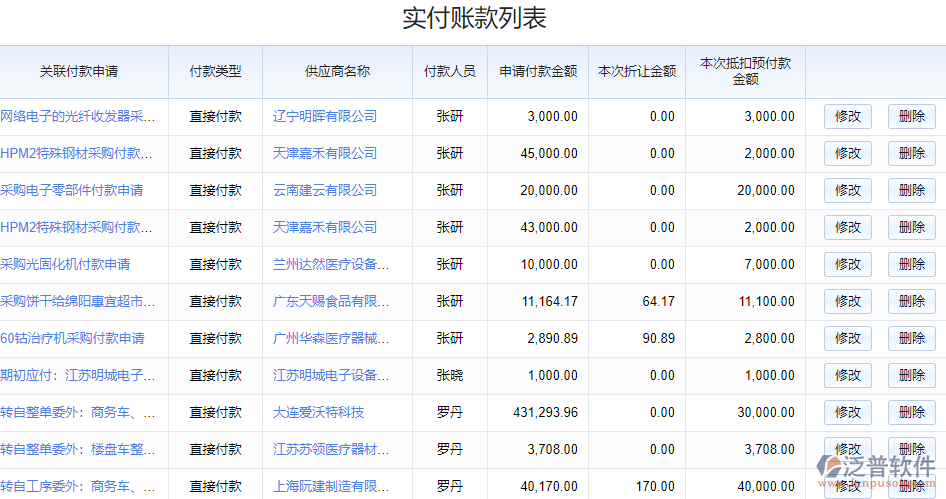The height and width of the screenshot is (499, 946).
Task: Open supplier 广东天赐食品有限…
Action: tap(331, 301)
